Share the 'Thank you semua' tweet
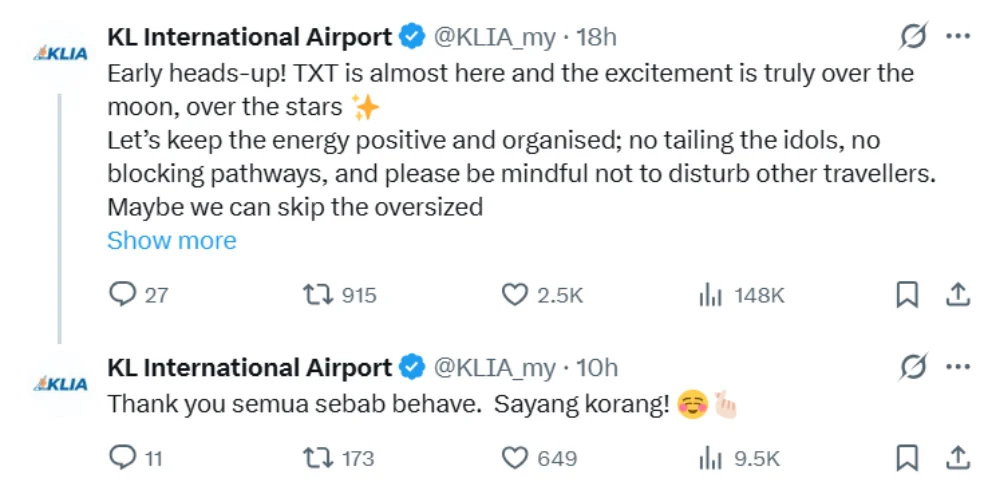 [x=957, y=458]
